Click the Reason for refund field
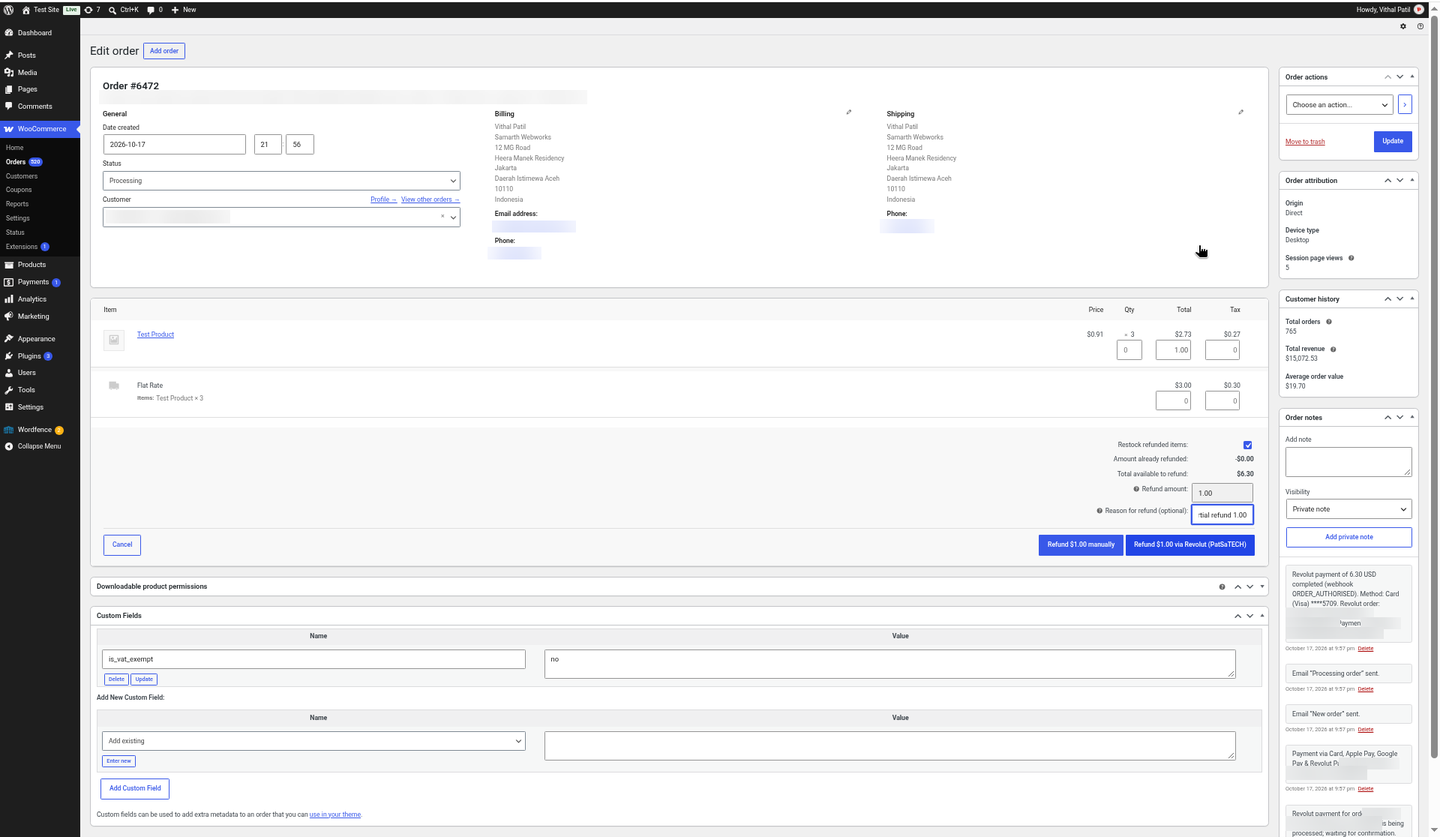Viewport: 1440px width, 837px height. tap(1222, 515)
